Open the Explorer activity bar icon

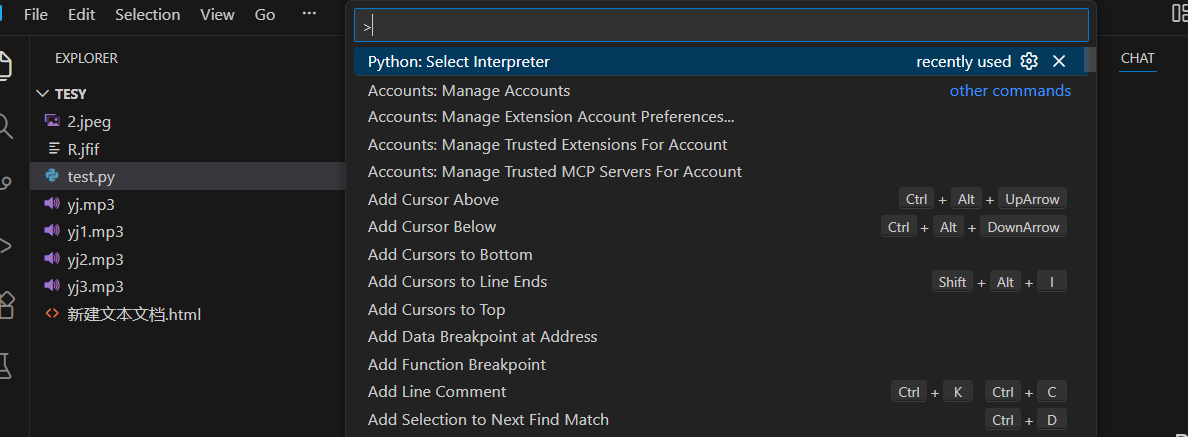[x=5, y=65]
